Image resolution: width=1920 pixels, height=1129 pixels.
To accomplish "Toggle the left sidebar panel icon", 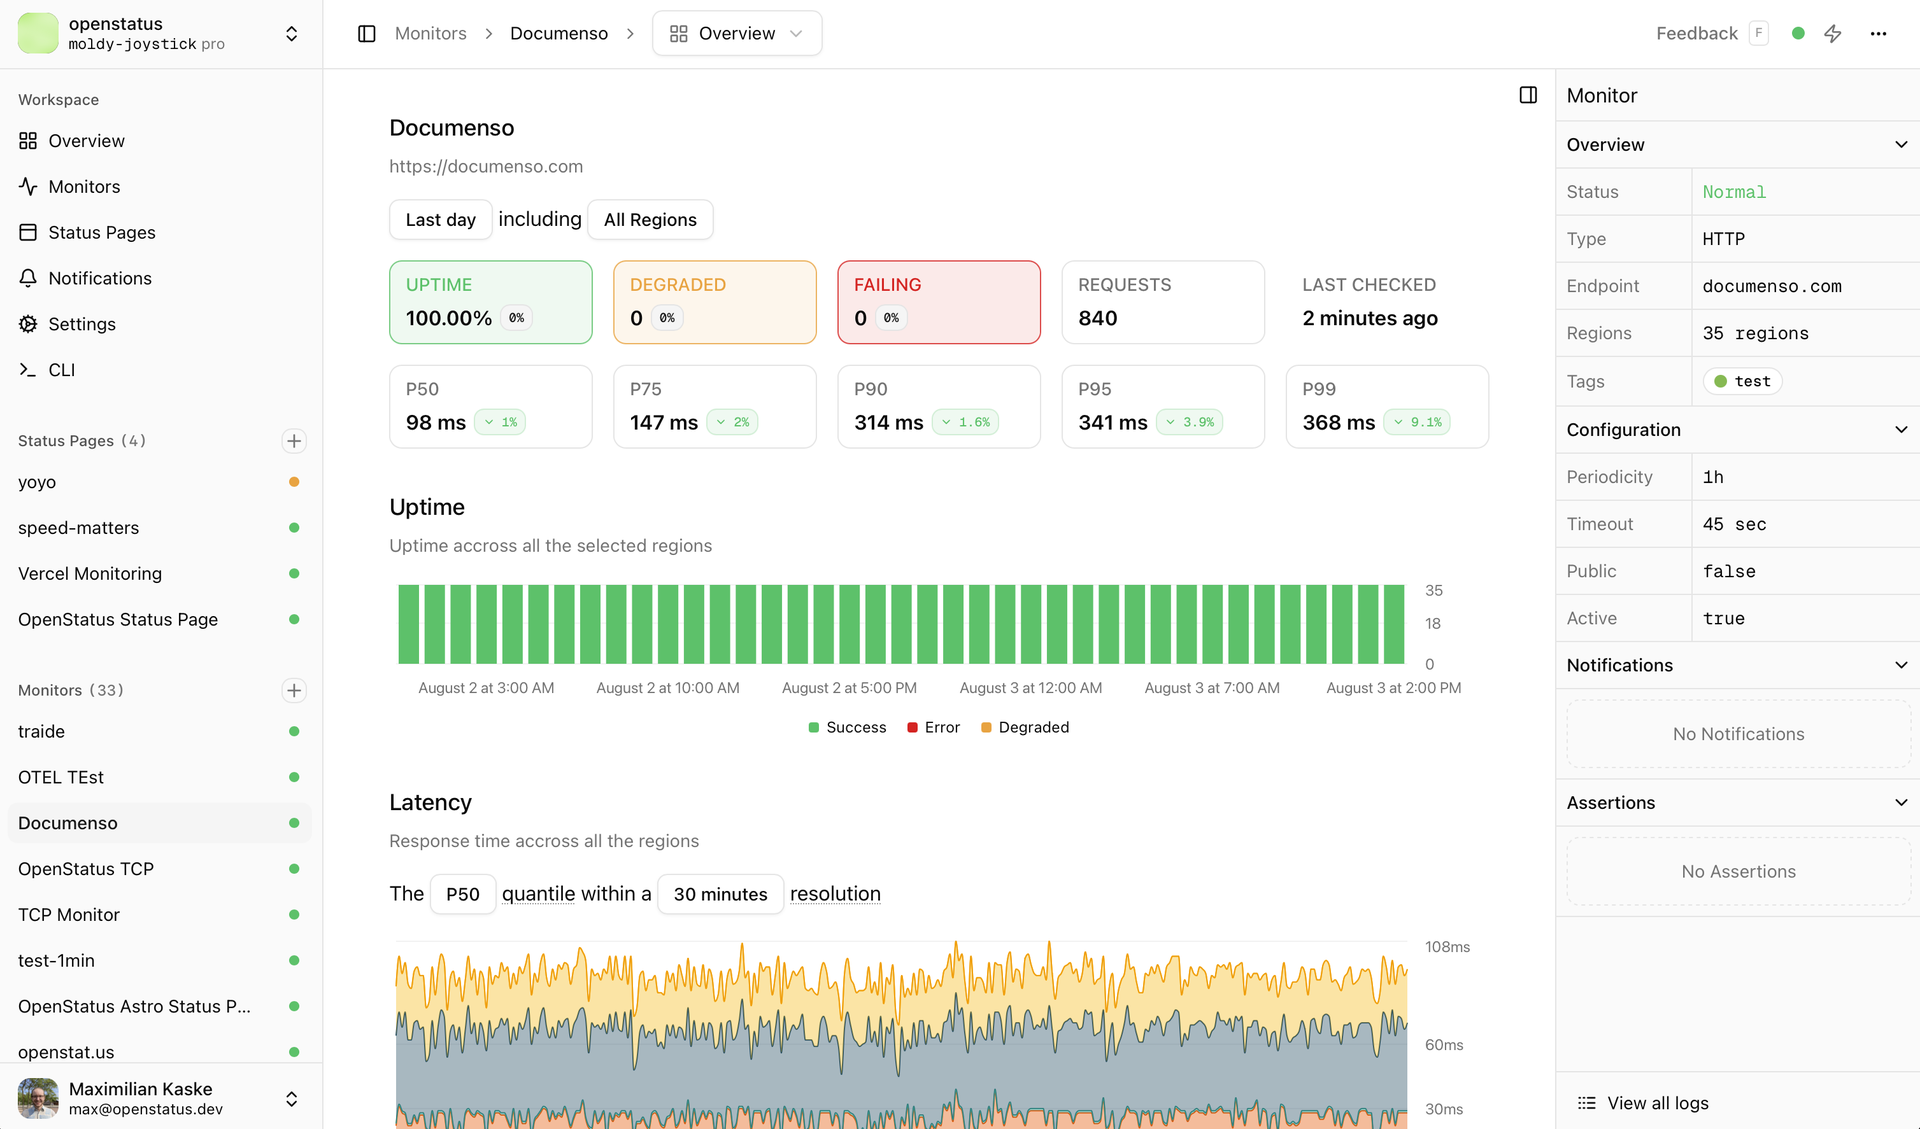I will pos(367,34).
